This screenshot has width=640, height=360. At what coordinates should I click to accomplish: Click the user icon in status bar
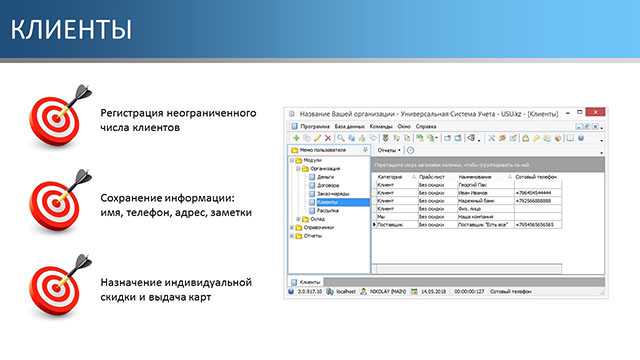[x=363, y=291]
